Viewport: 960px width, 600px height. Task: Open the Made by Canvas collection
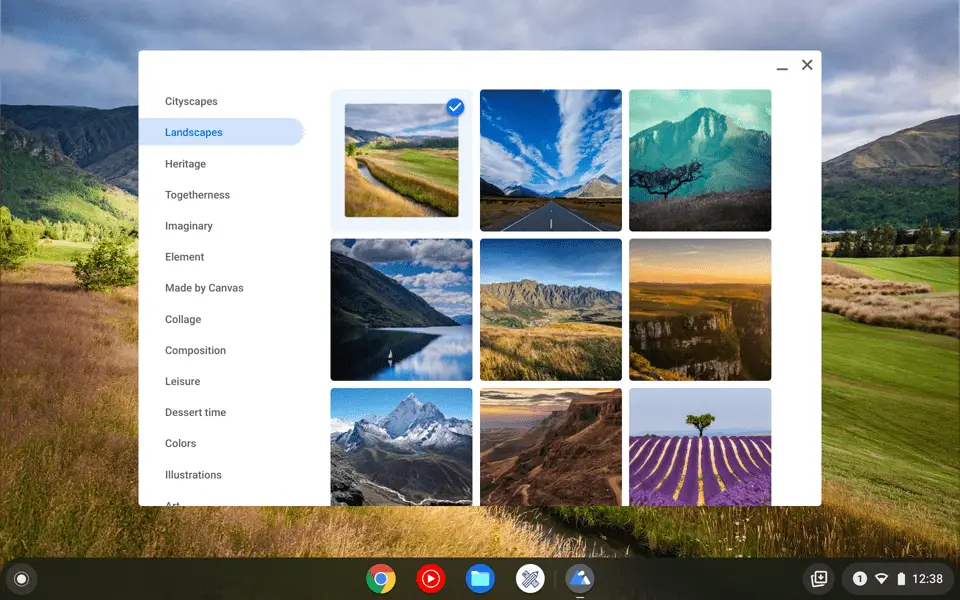coord(204,287)
